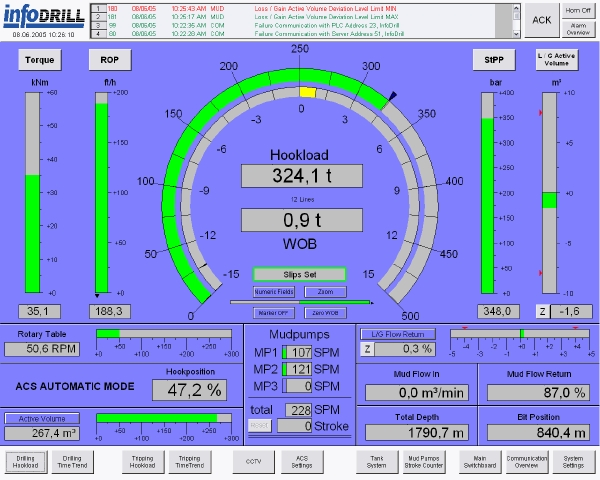This screenshot has width=600, height=480.
Task: Click the blue hookload pointer on the dial
Action: 392,96
